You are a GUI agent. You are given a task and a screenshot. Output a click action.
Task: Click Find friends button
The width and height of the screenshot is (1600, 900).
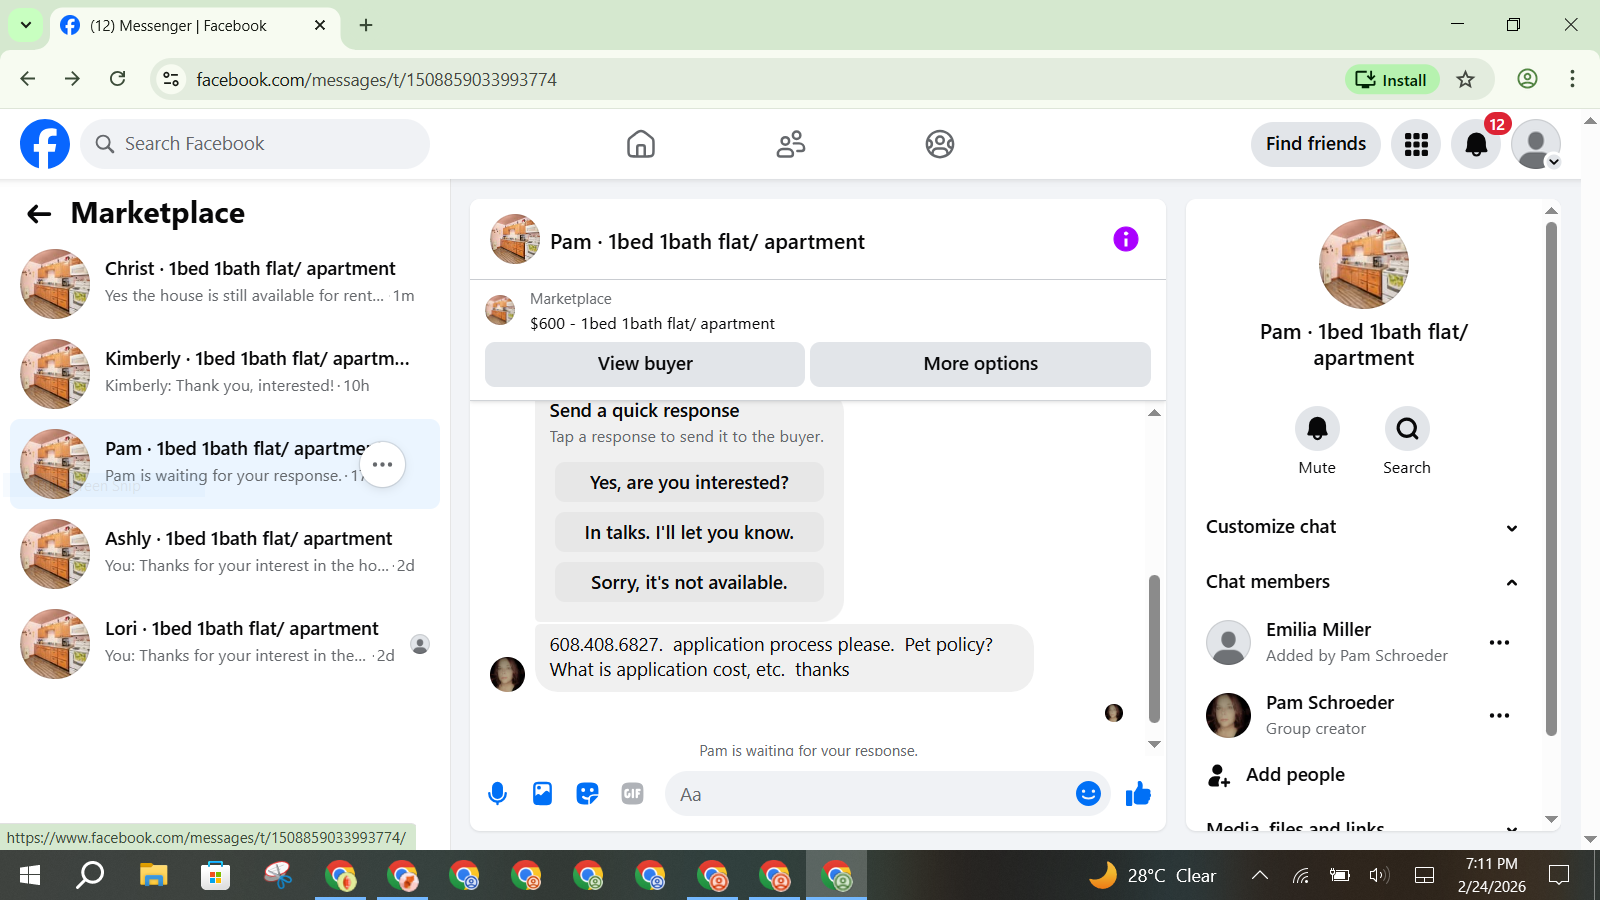tap(1316, 144)
